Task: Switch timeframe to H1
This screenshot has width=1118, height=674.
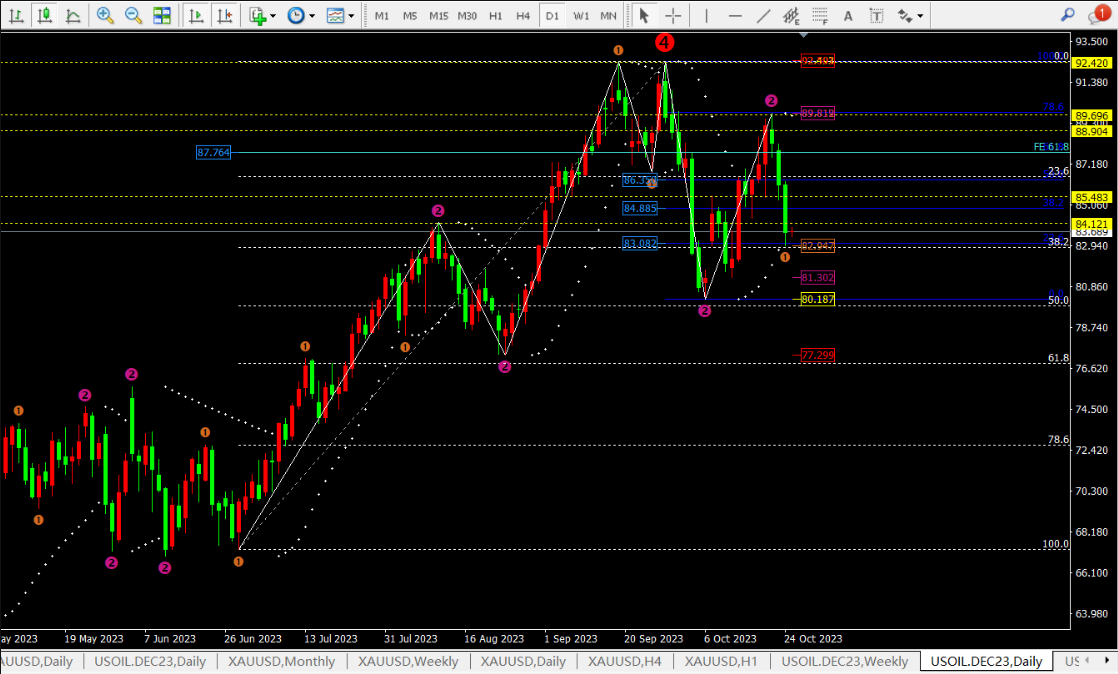Action: [x=496, y=16]
